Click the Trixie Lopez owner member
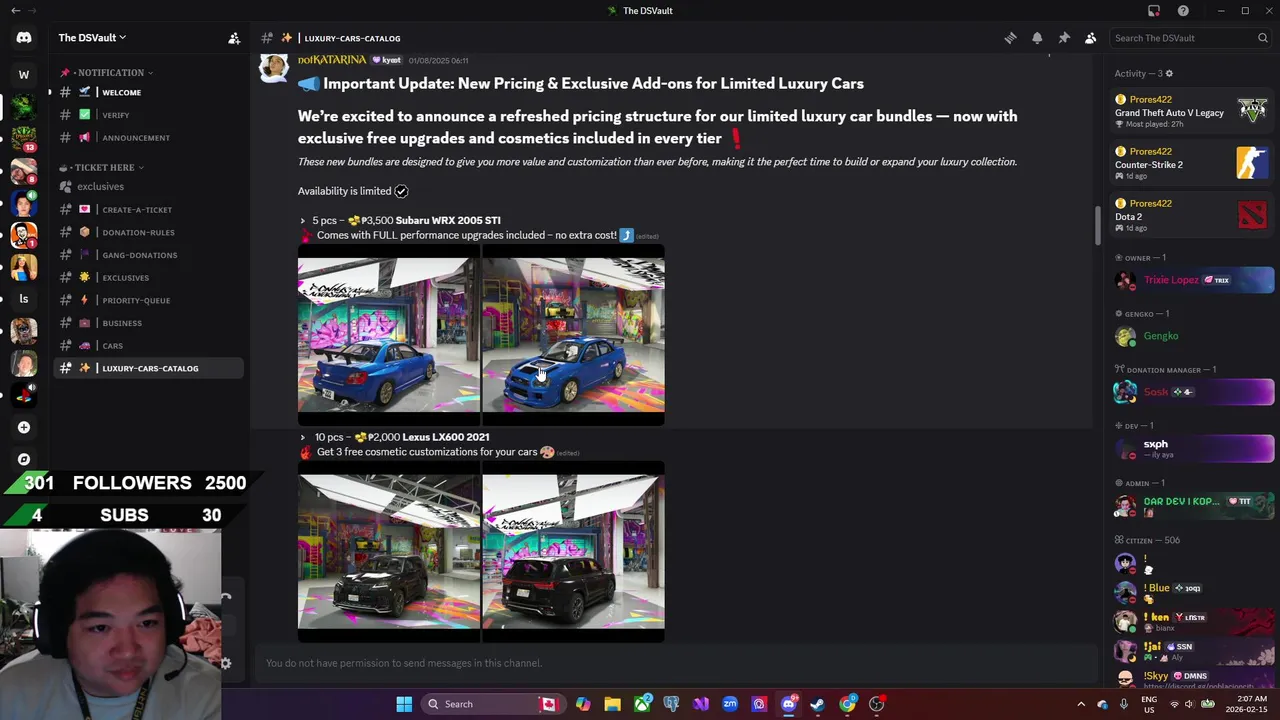1280x720 pixels. 1193,280
